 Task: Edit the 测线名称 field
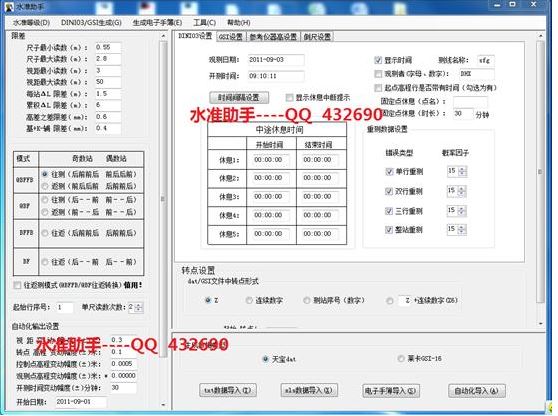tap(485, 60)
